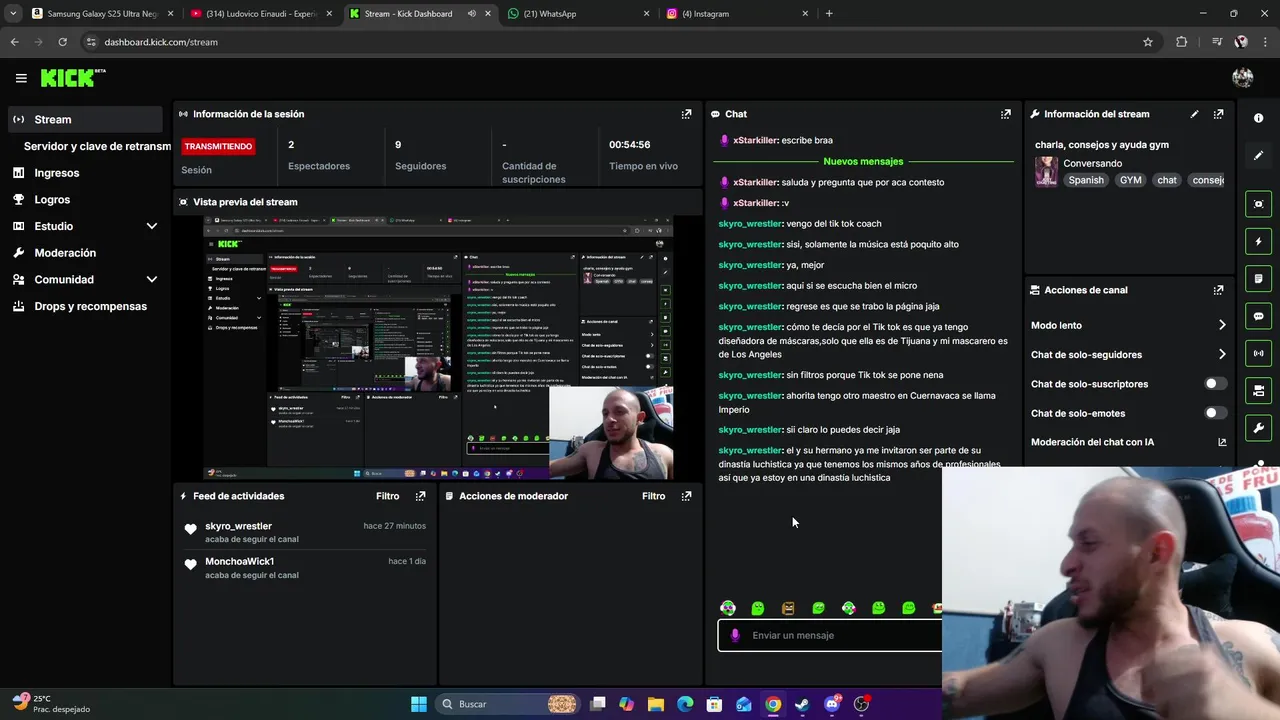The width and height of the screenshot is (1280, 720).
Task: Pop out the Información del stream panel
Action: (1218, 114)
